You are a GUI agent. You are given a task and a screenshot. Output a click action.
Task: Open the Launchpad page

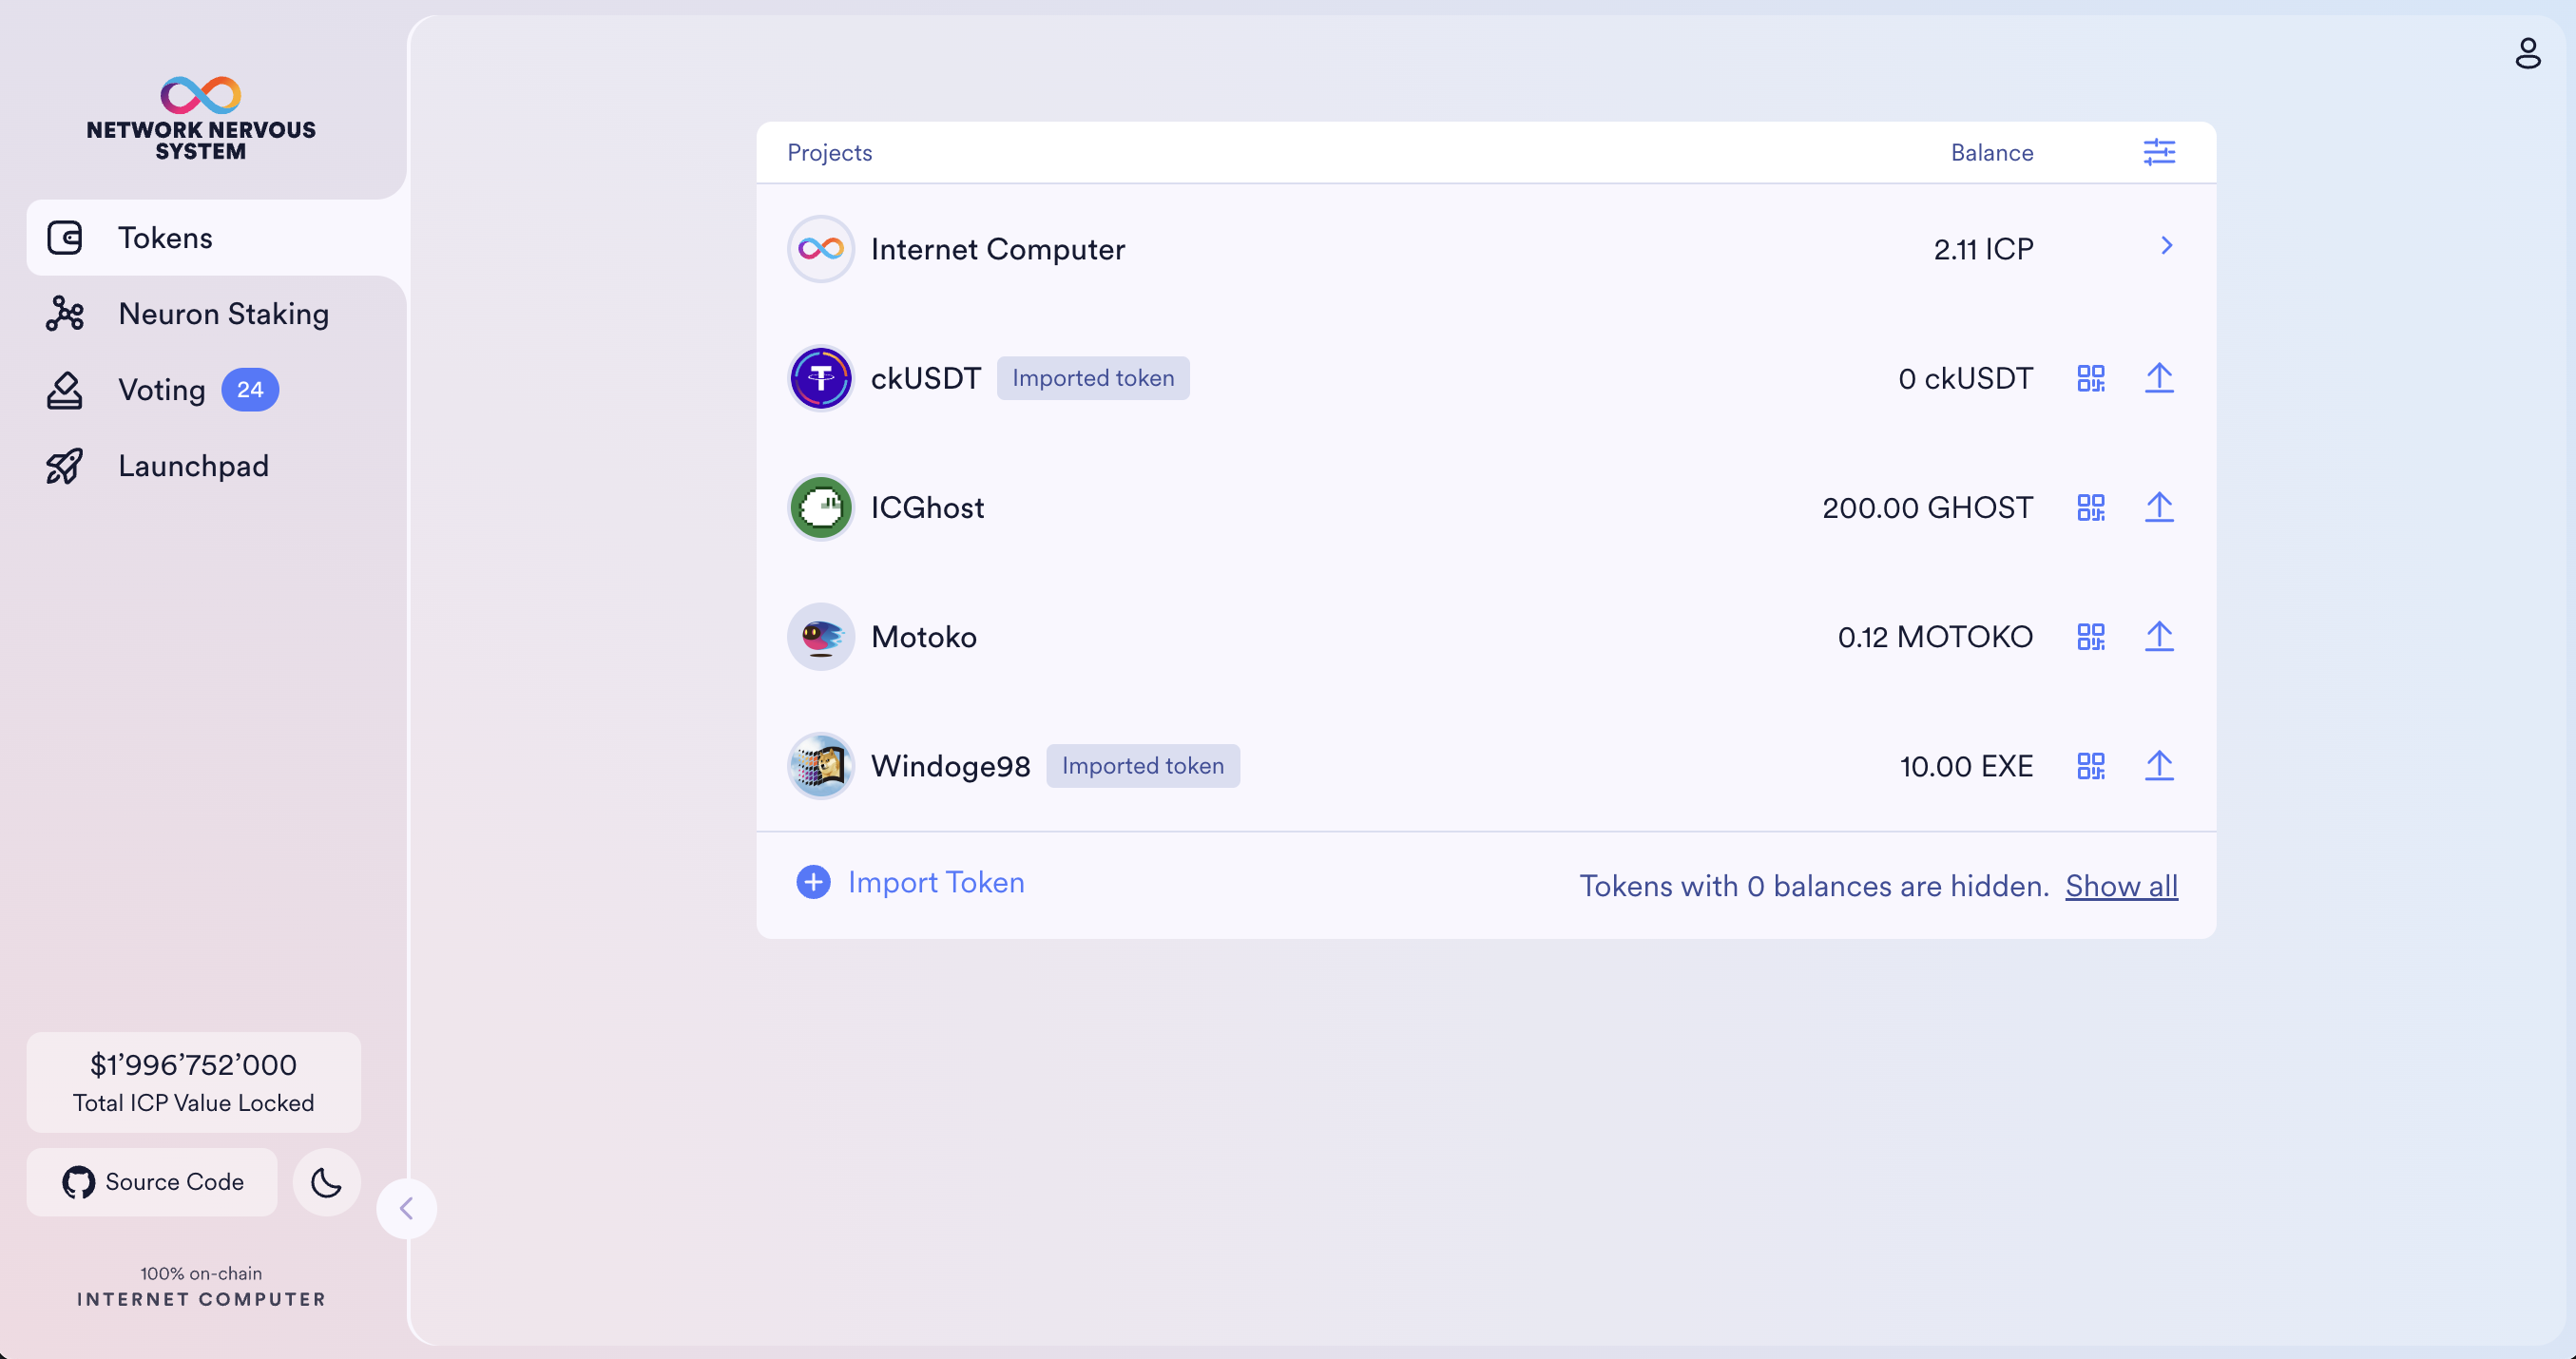pyautogui.click(x=194, y=465)
